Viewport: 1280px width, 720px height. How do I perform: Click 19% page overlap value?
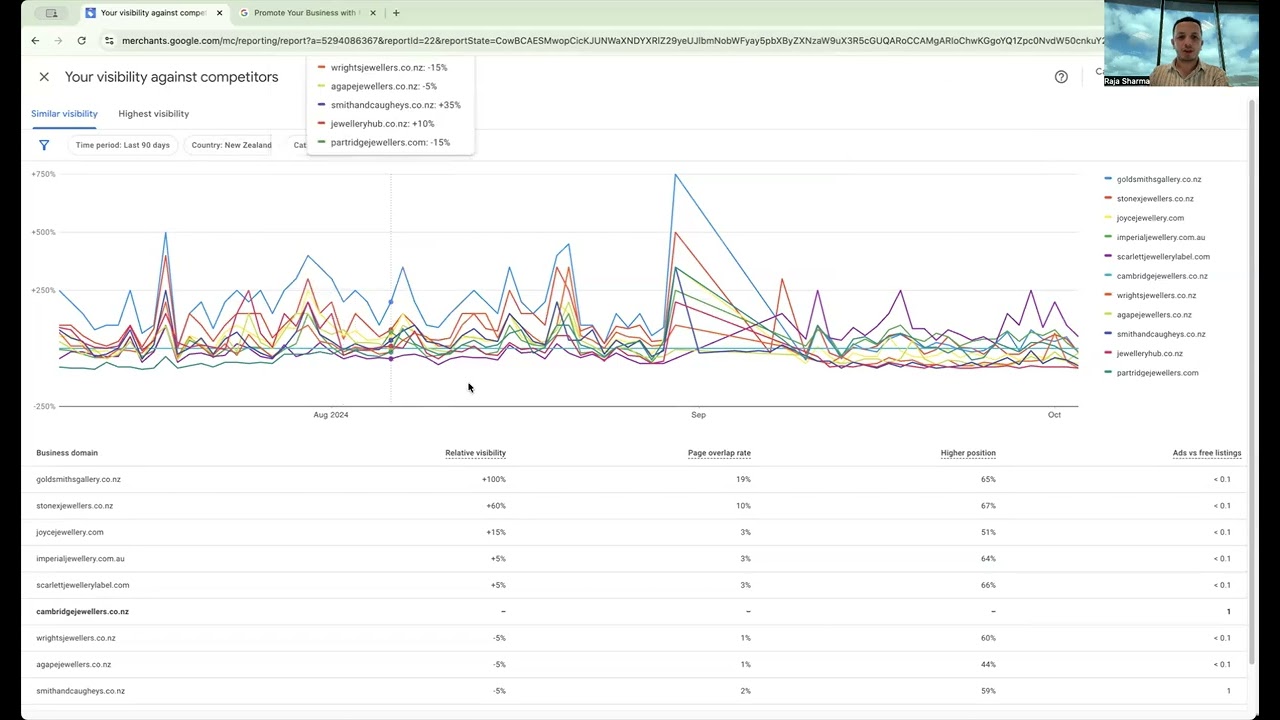coord(743,479)
